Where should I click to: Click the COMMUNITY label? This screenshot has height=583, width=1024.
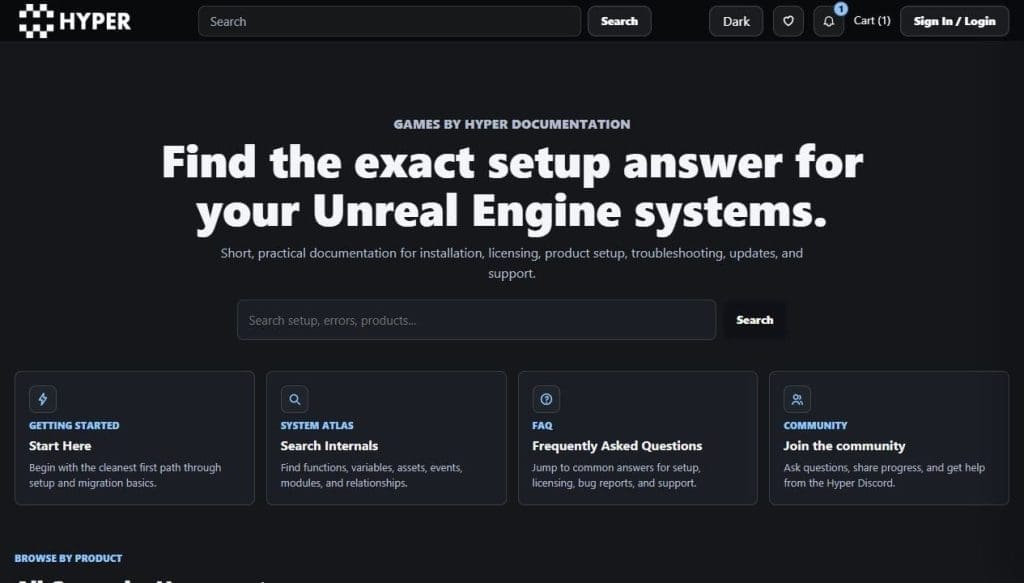point(815,426)
